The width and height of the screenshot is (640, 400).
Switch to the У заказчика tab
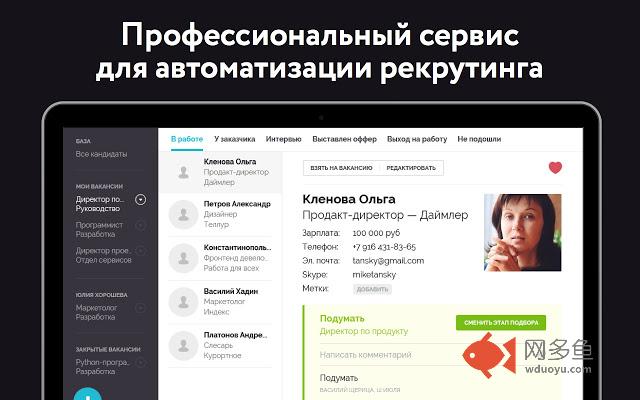(x=234, y=139)
